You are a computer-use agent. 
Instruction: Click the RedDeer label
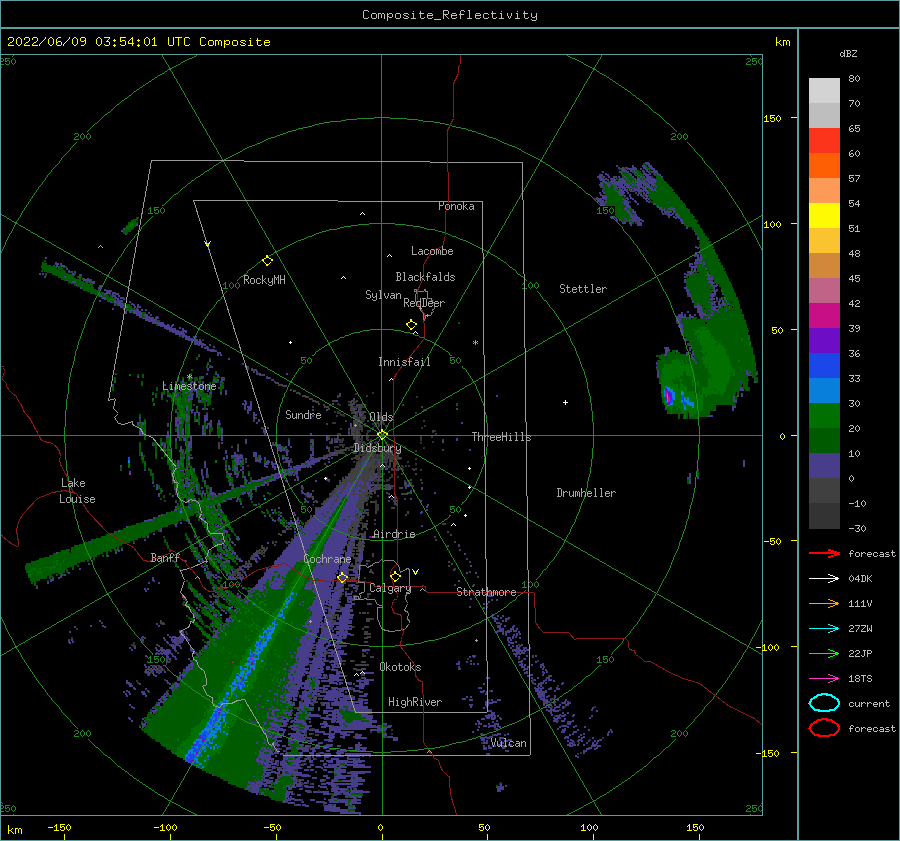[x=424, y=303]
